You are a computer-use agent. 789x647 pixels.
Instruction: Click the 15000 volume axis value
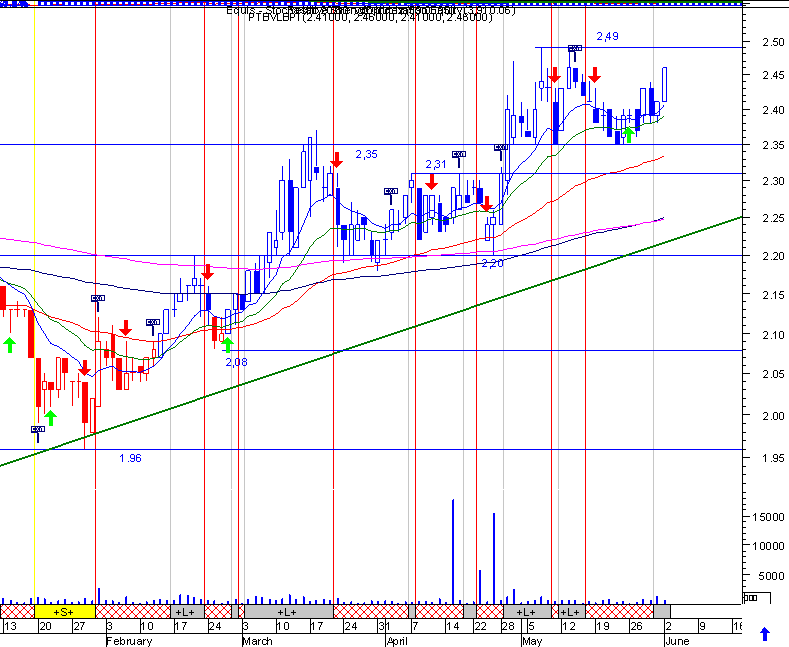click(768, 517)
